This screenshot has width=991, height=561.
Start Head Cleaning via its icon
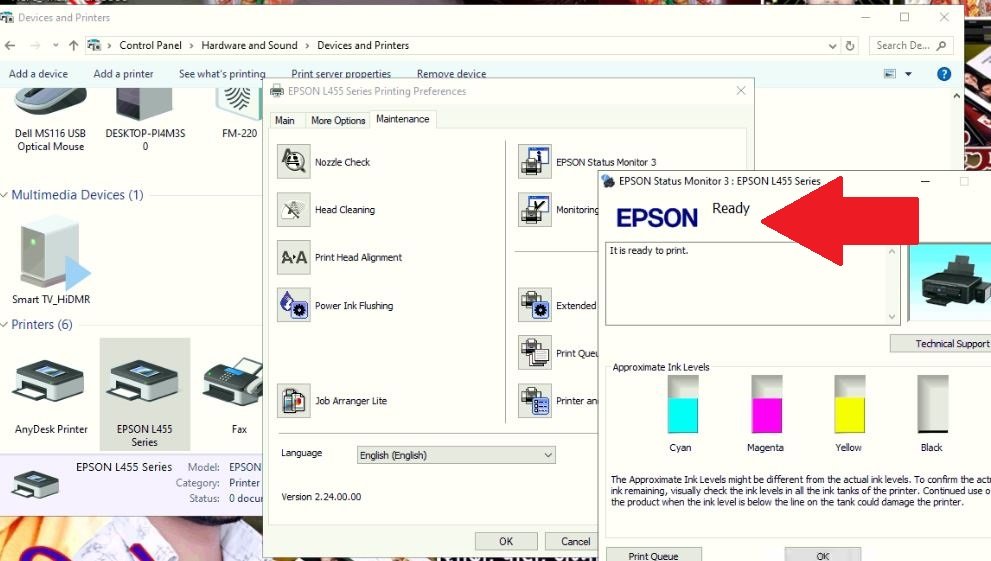(293, 209)
